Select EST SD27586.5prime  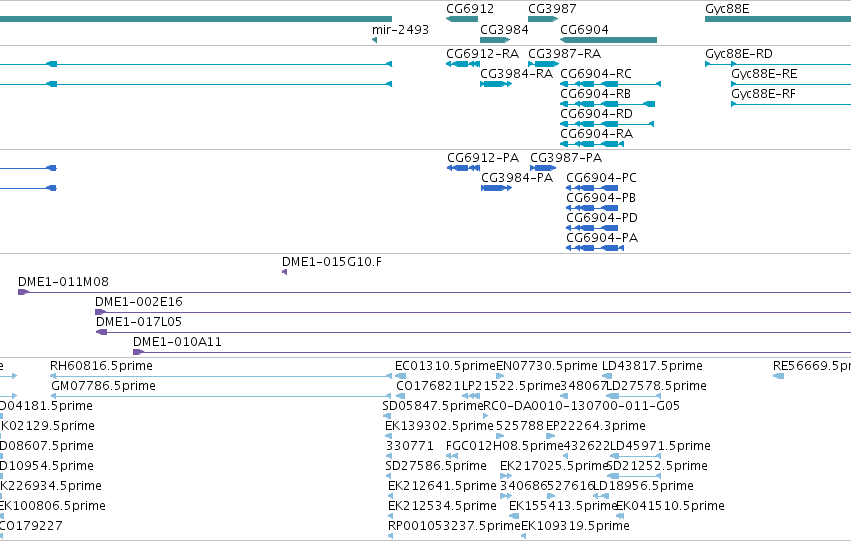tap(436, 466)
